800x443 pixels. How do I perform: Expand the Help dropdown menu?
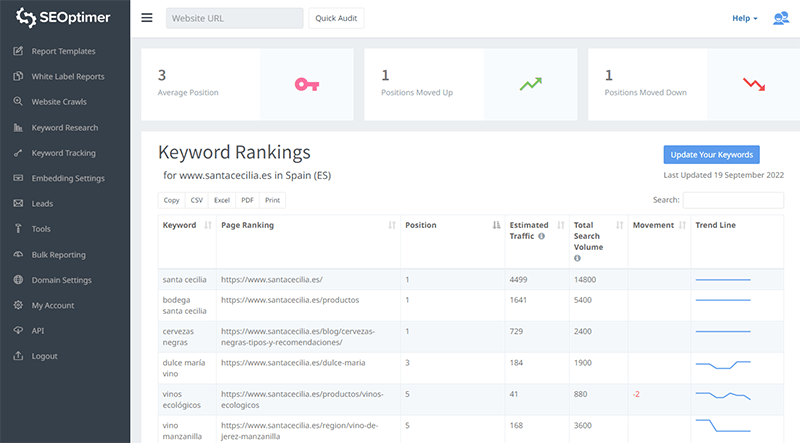(745, 18)
